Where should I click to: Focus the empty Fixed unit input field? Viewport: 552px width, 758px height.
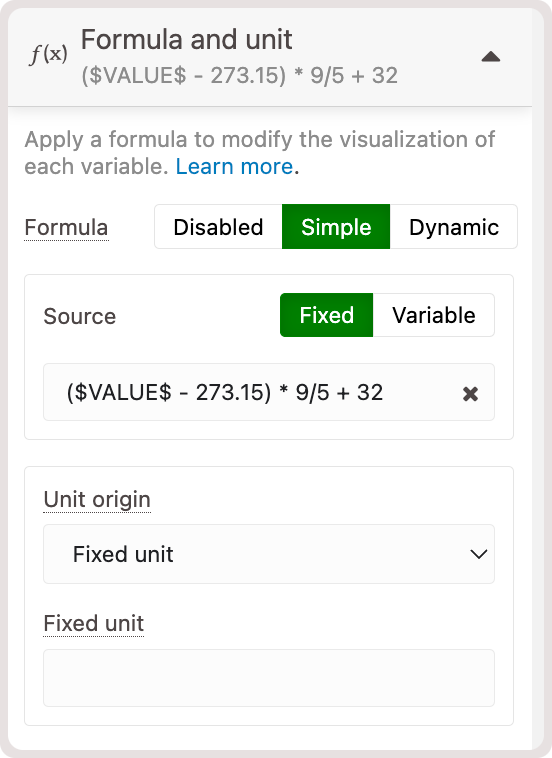(269, 678)
